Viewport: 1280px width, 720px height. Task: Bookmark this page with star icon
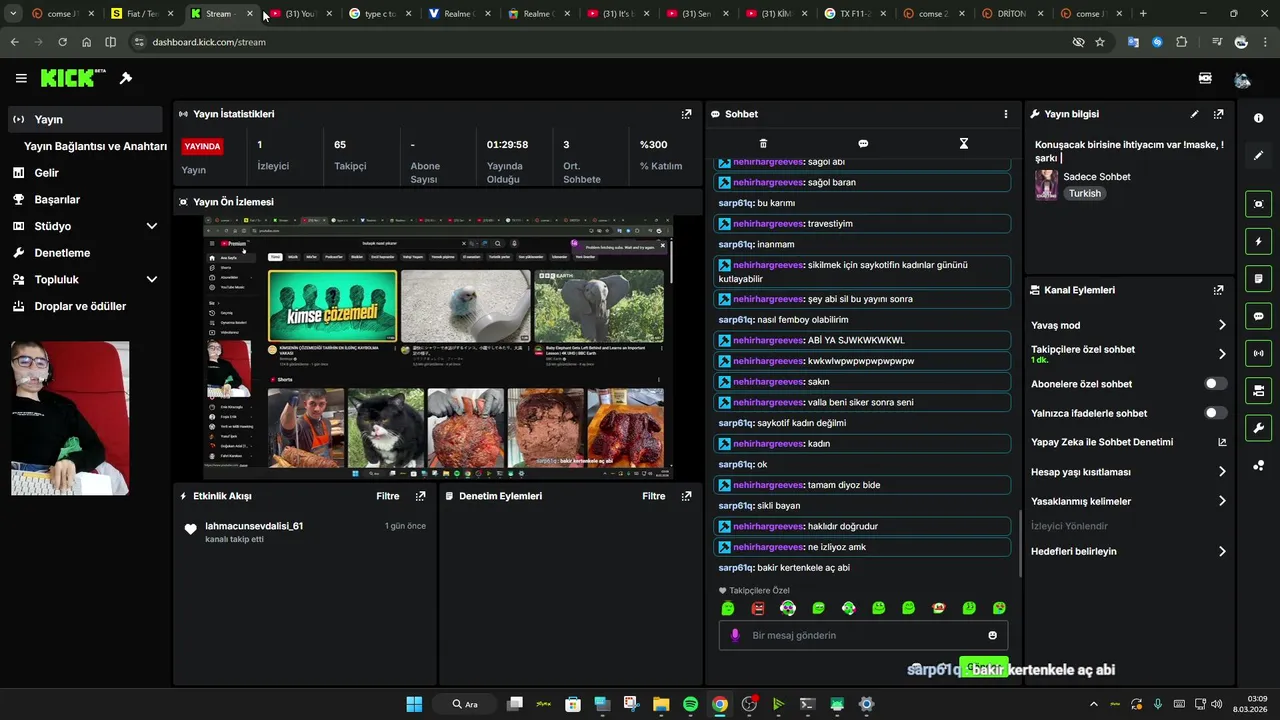pyautogui.click(x=1100, y=42)
